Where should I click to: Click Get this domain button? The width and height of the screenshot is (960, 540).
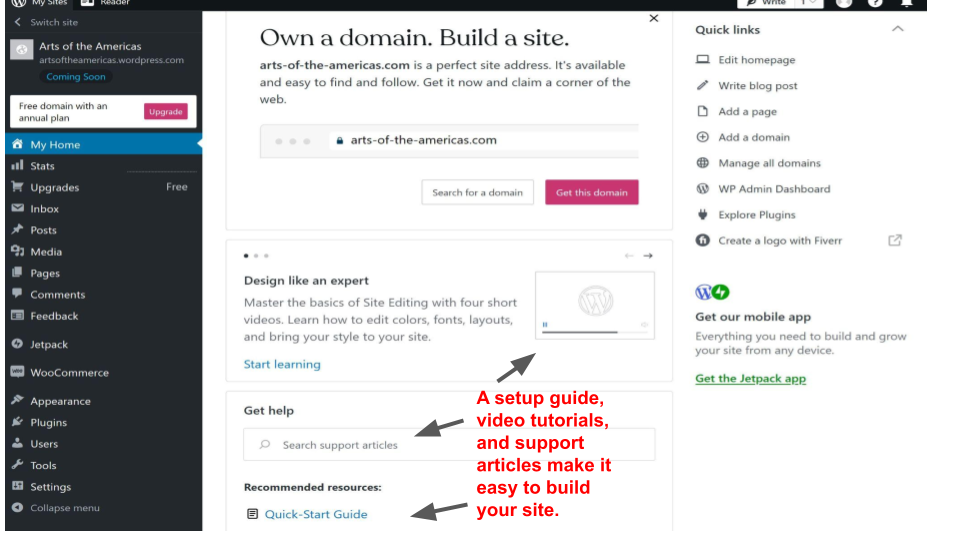pyautogui.click(x=591, y=192)
